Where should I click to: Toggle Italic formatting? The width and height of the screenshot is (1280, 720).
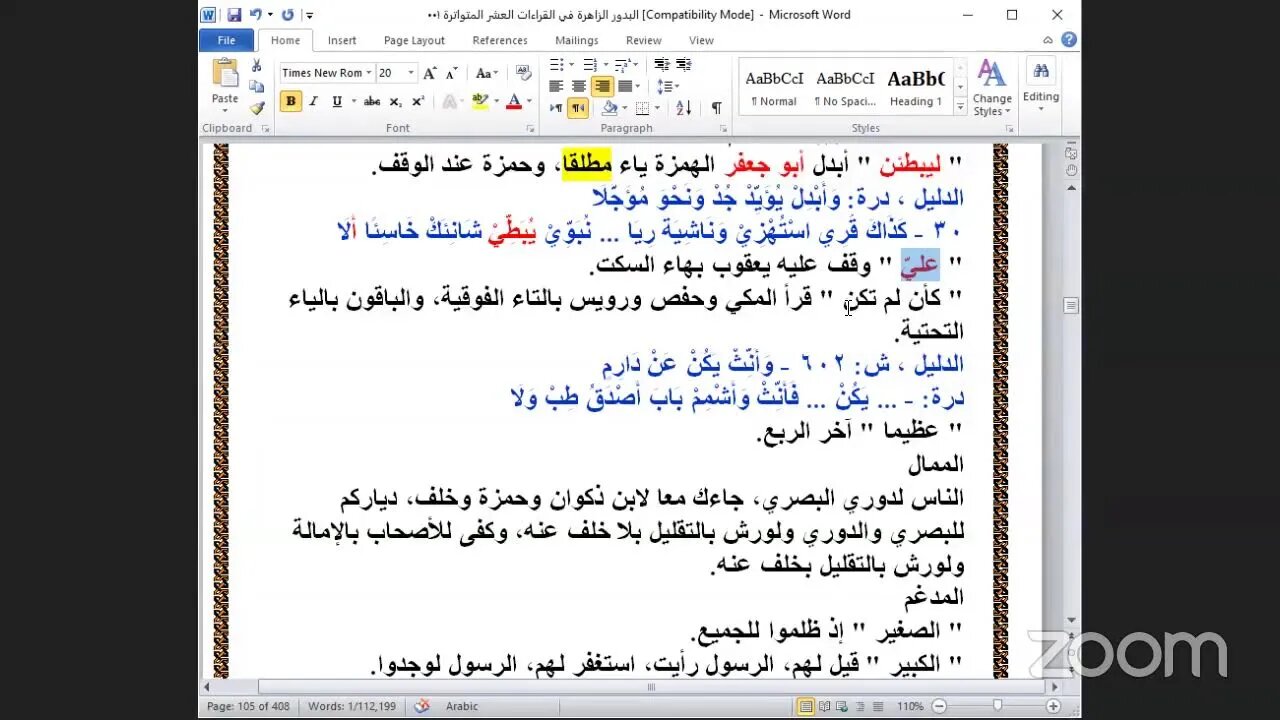coord(313,101)
